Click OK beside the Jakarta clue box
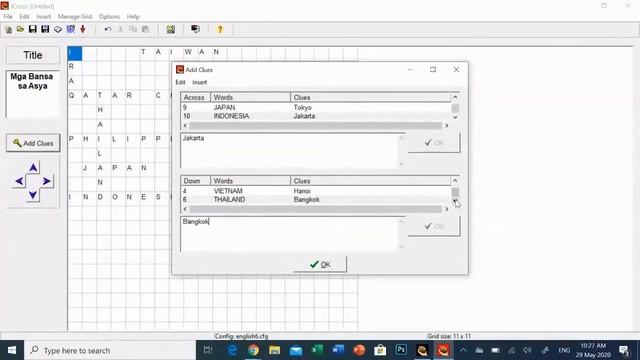640x360 pixels. [x=434, y=142]
